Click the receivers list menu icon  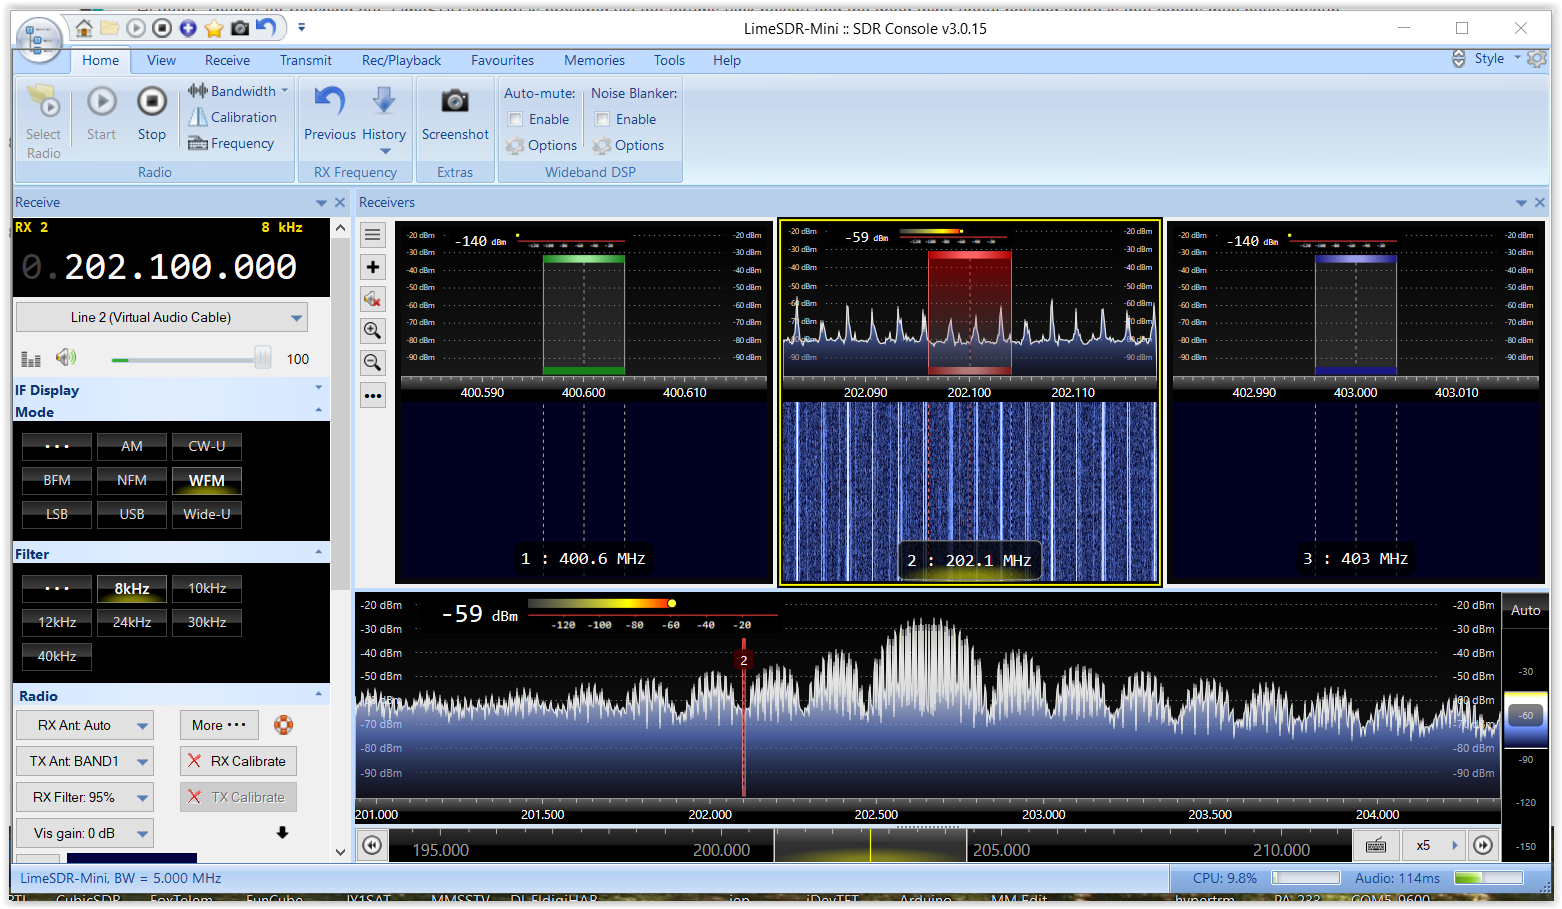pyautogui.click(x=373, y=235)
